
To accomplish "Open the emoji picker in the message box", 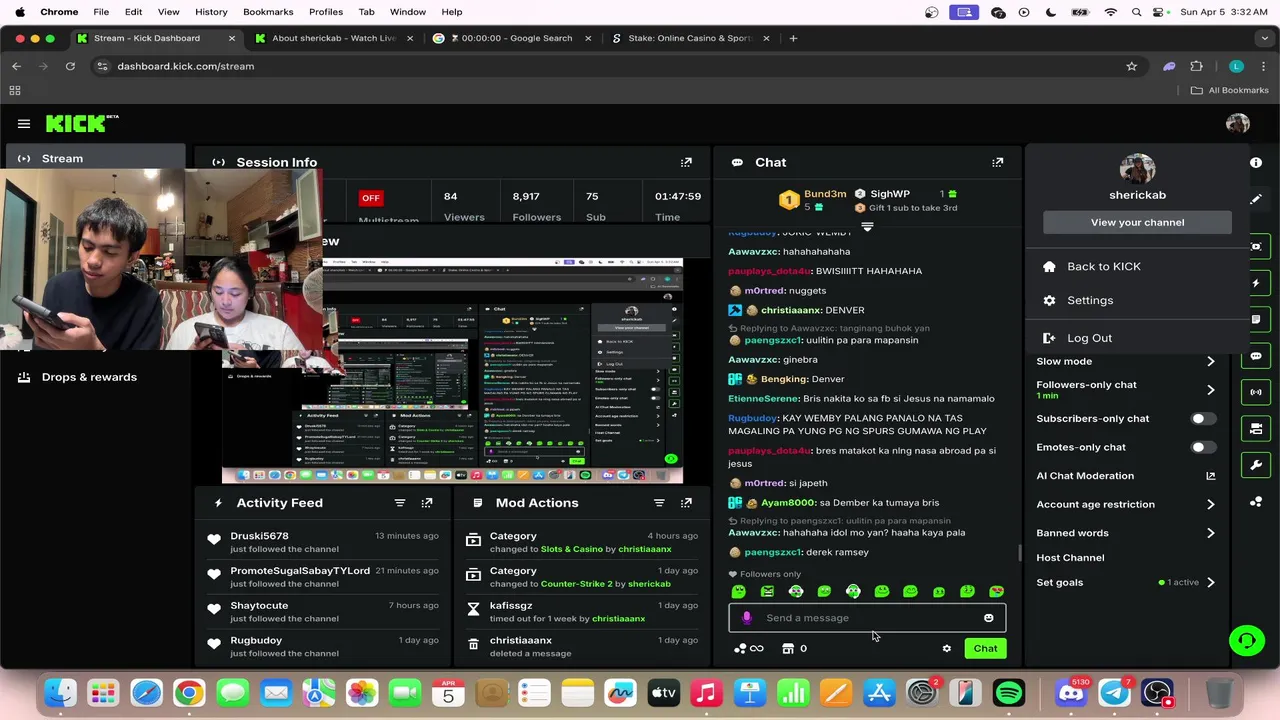I will coord(989,618).
